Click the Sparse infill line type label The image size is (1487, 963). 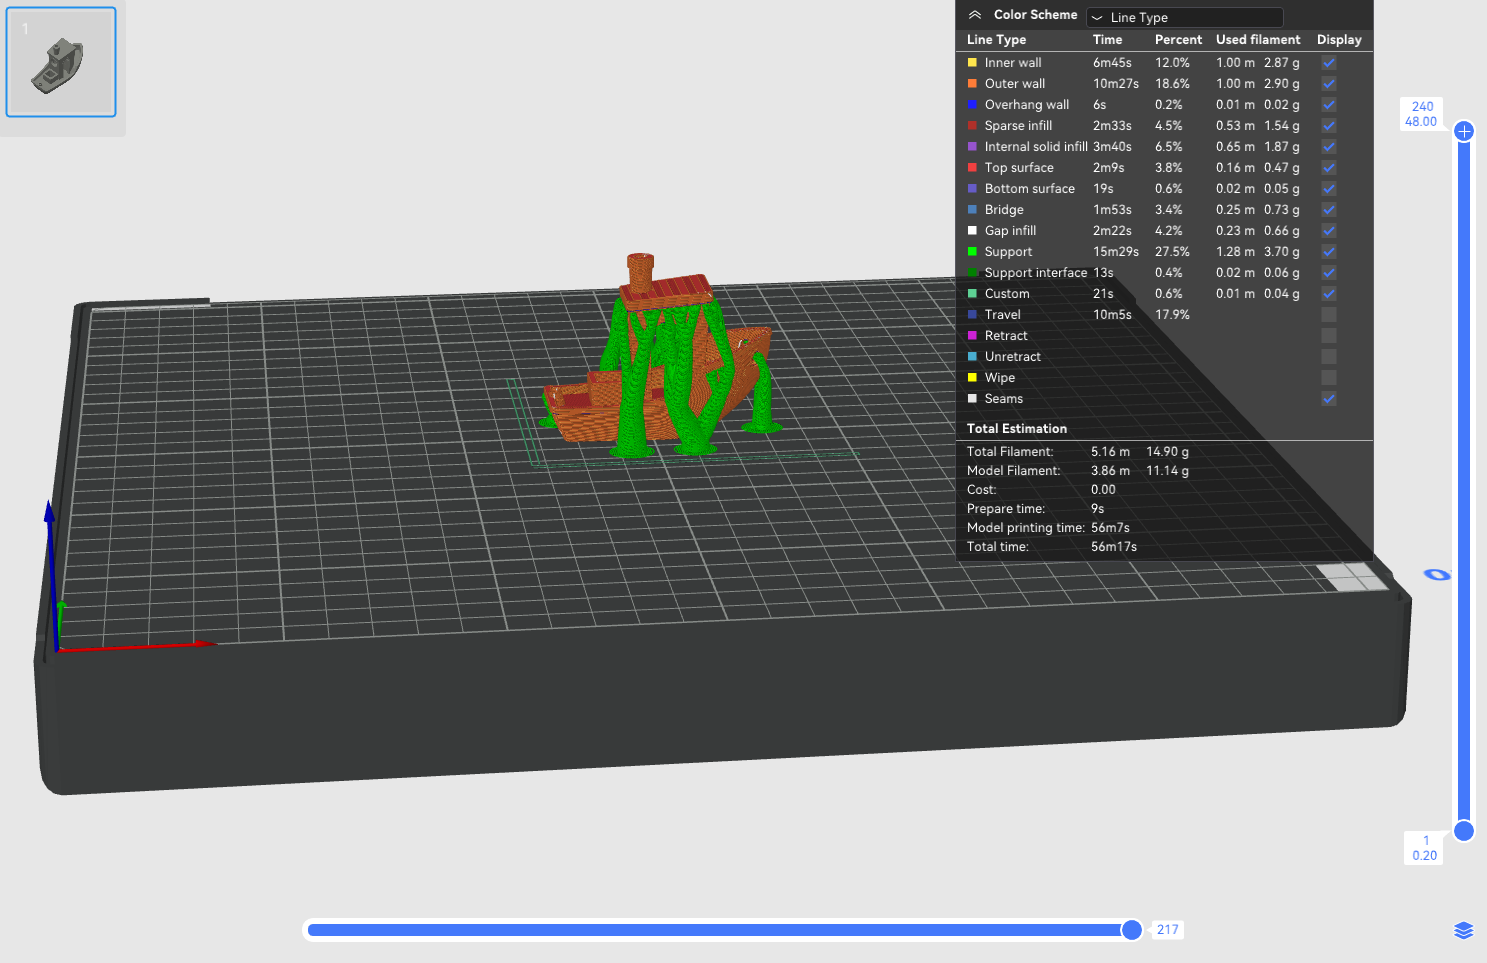point(1018,126)
